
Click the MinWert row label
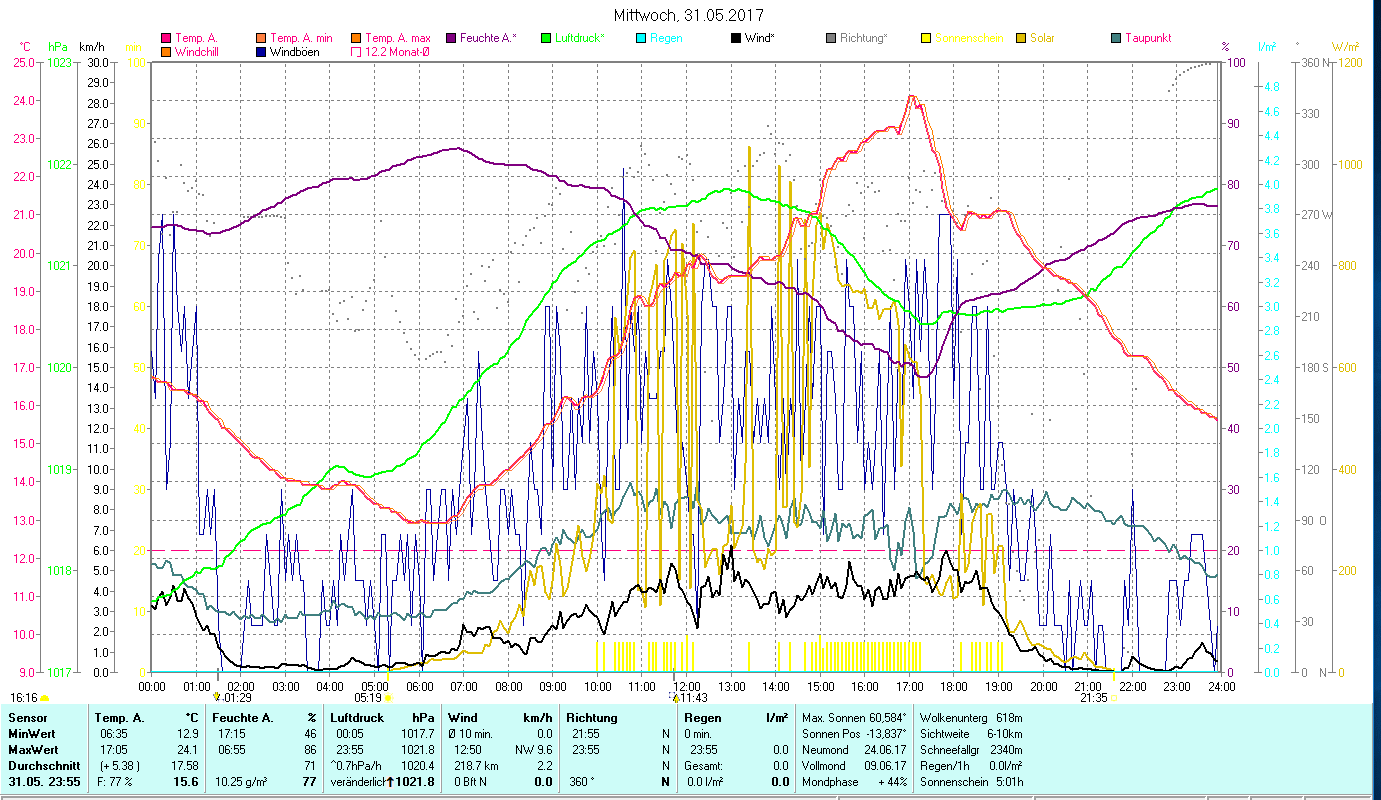point(32,733)
